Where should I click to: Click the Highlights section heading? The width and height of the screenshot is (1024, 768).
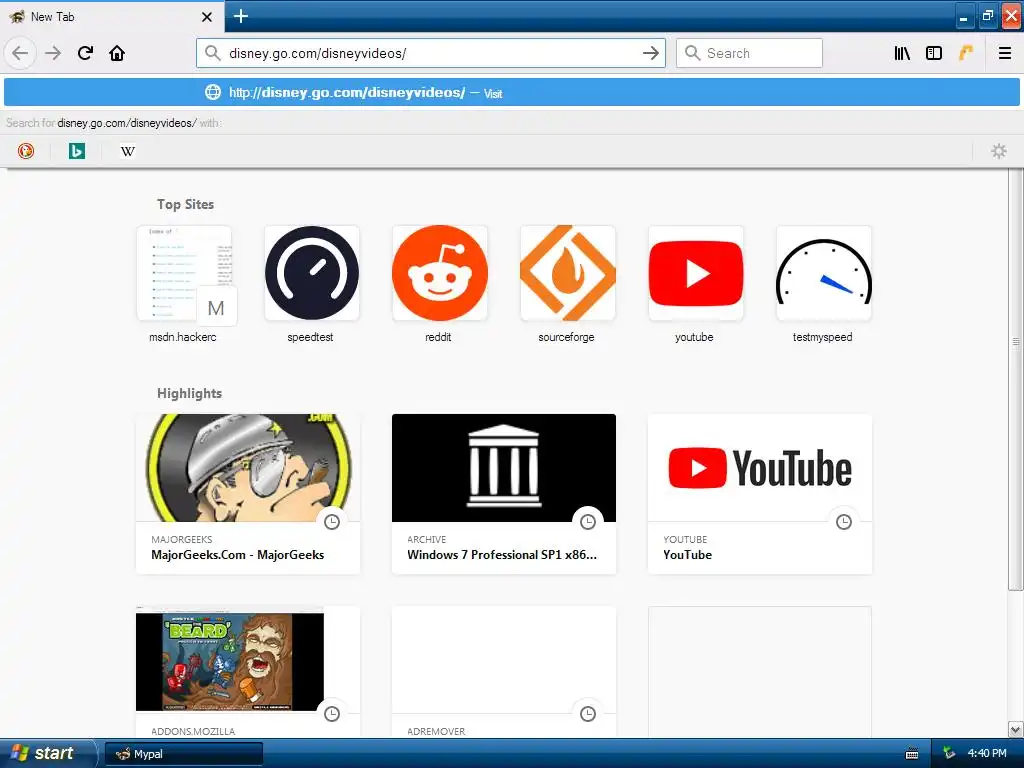[x=189, y=393]
